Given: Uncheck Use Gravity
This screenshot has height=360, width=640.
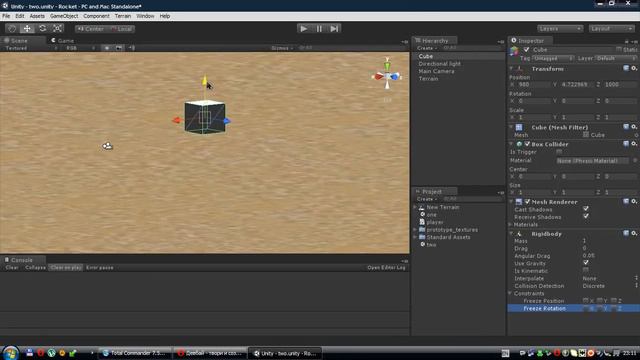Looking at the screenshot, I should click(x=586, y=263).
